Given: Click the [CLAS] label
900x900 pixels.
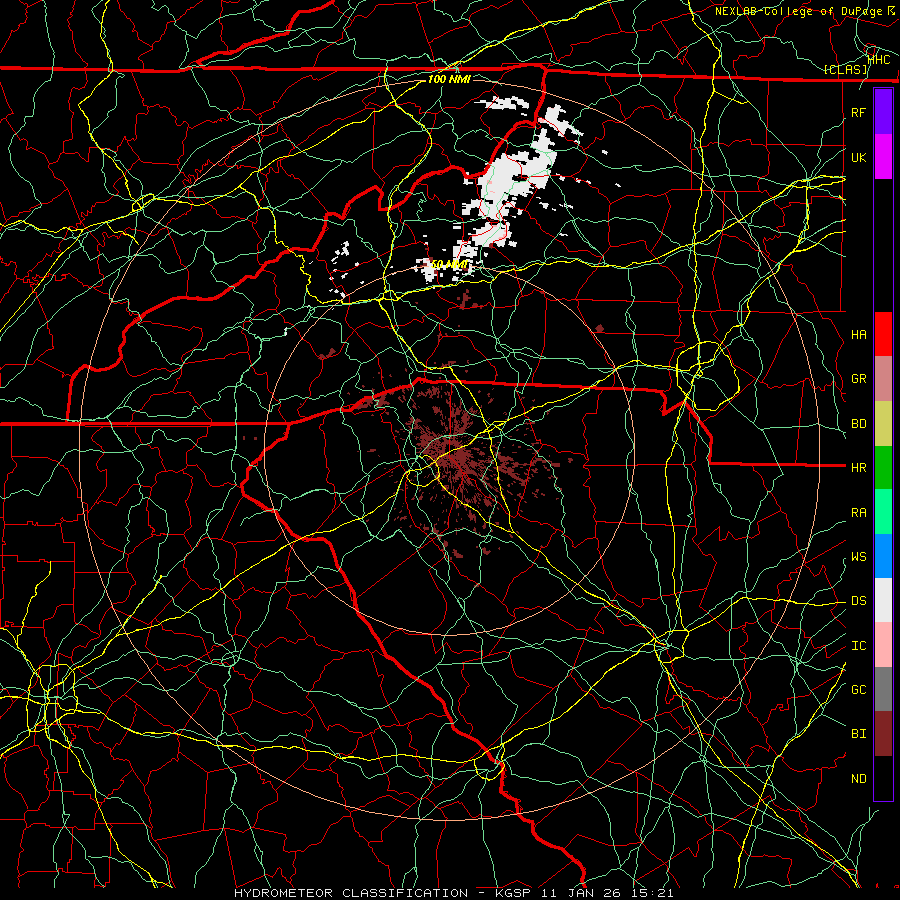Looking at the screenshot, I should click(x=845, y=70).
